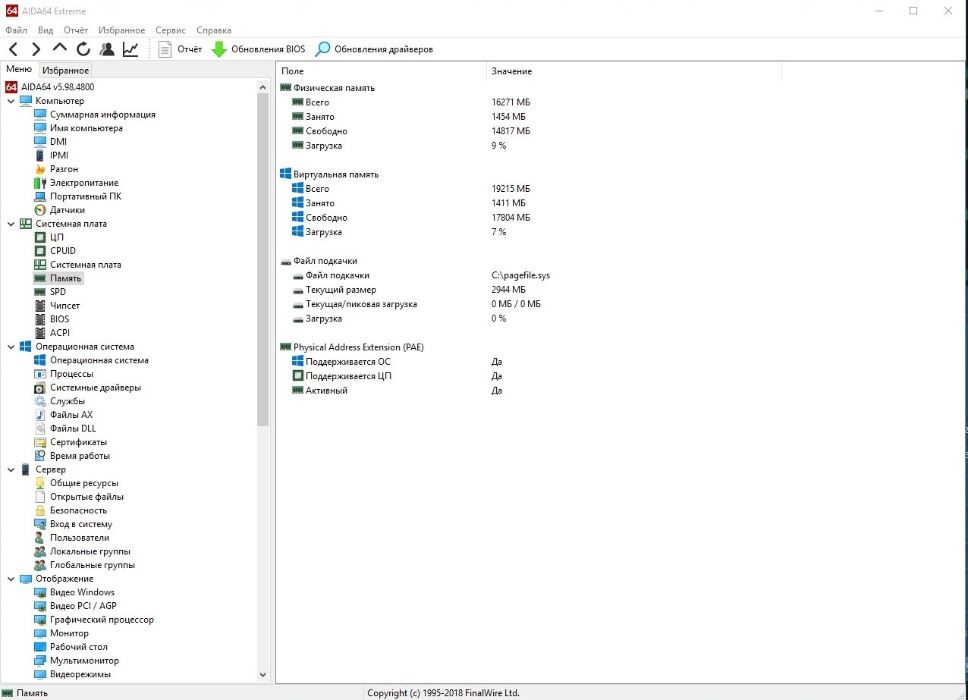Image resolution: width=968 pixels, height=700 pixels.
Task: Open the Время работы icon
Action: click(40, 456)
